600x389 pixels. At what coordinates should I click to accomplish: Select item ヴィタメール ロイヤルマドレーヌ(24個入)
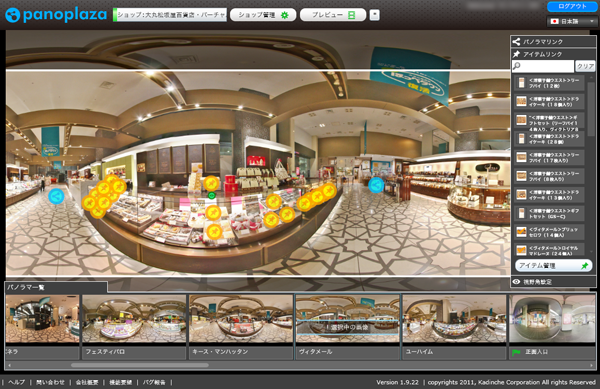click(x=549, y=249)
